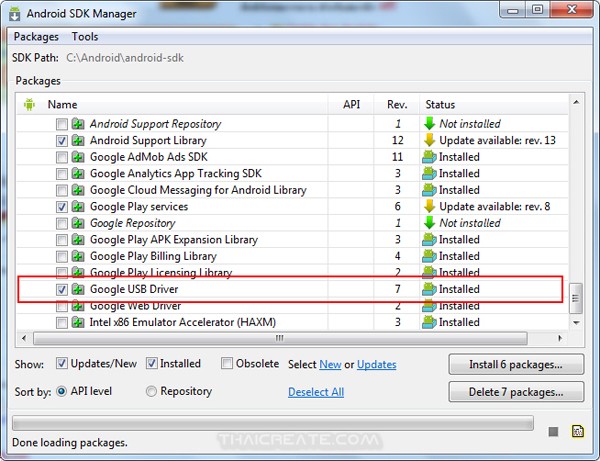
Task: Click the Android robot icon in the header
Action: click(x=29, y=104)
